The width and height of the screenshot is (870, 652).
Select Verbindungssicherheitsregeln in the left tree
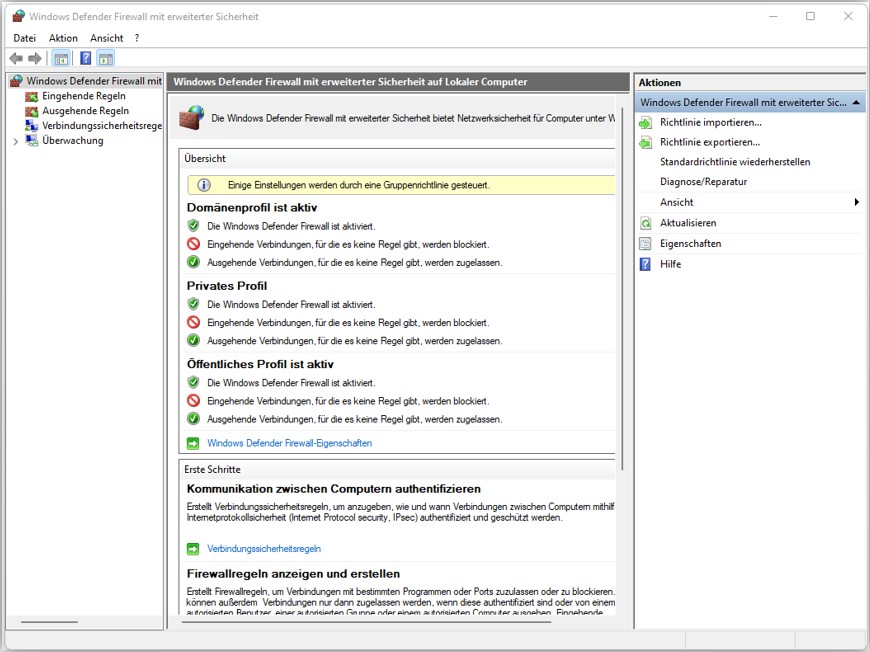tap(102, 126)
